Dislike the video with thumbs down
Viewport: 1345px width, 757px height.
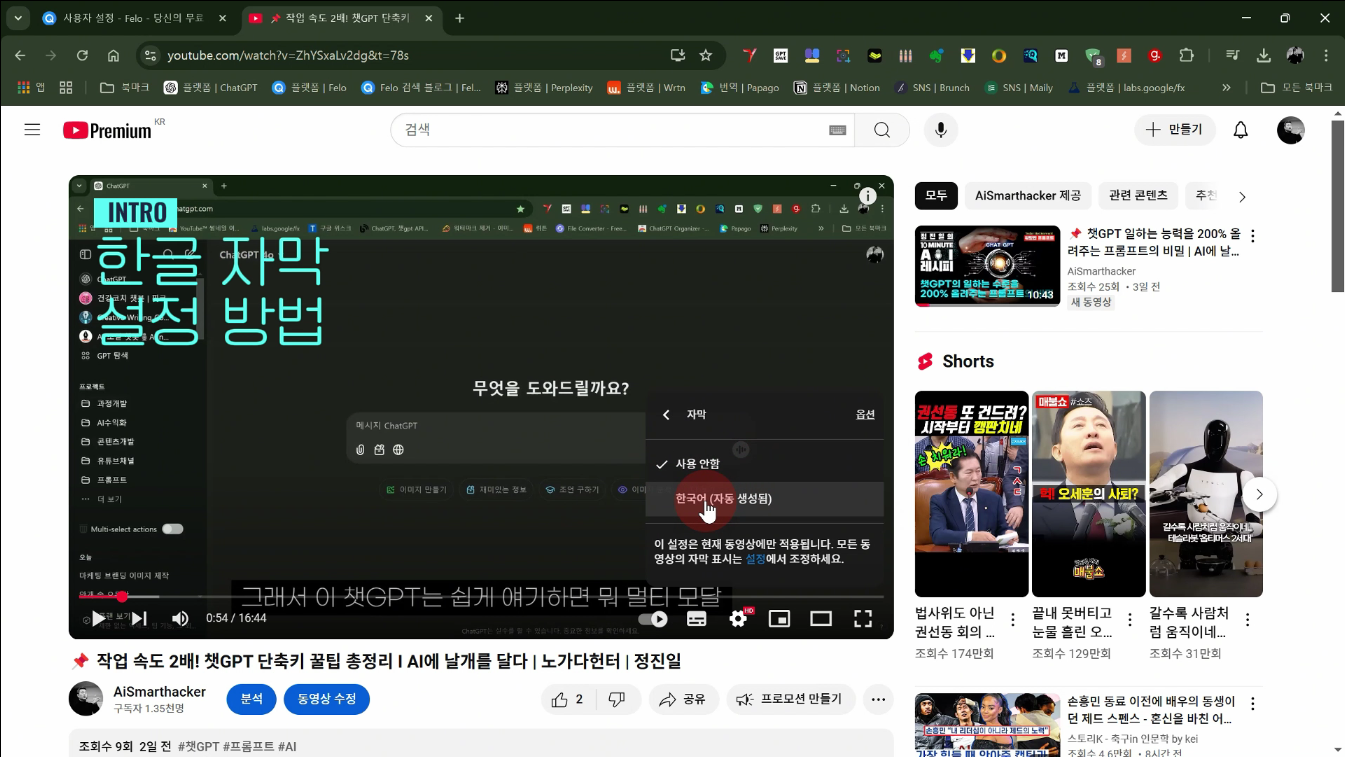pos(617,699)
